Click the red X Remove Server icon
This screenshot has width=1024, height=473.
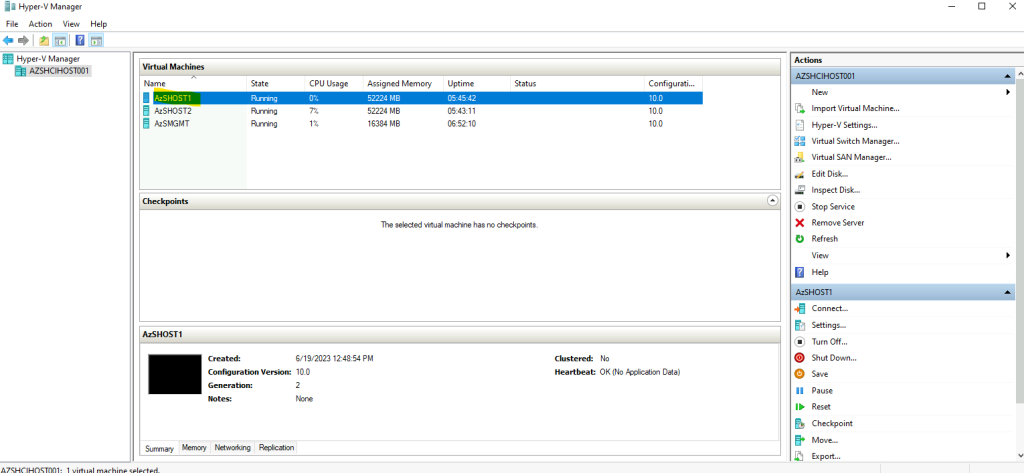pyautogui.click(x=799, y=223)
